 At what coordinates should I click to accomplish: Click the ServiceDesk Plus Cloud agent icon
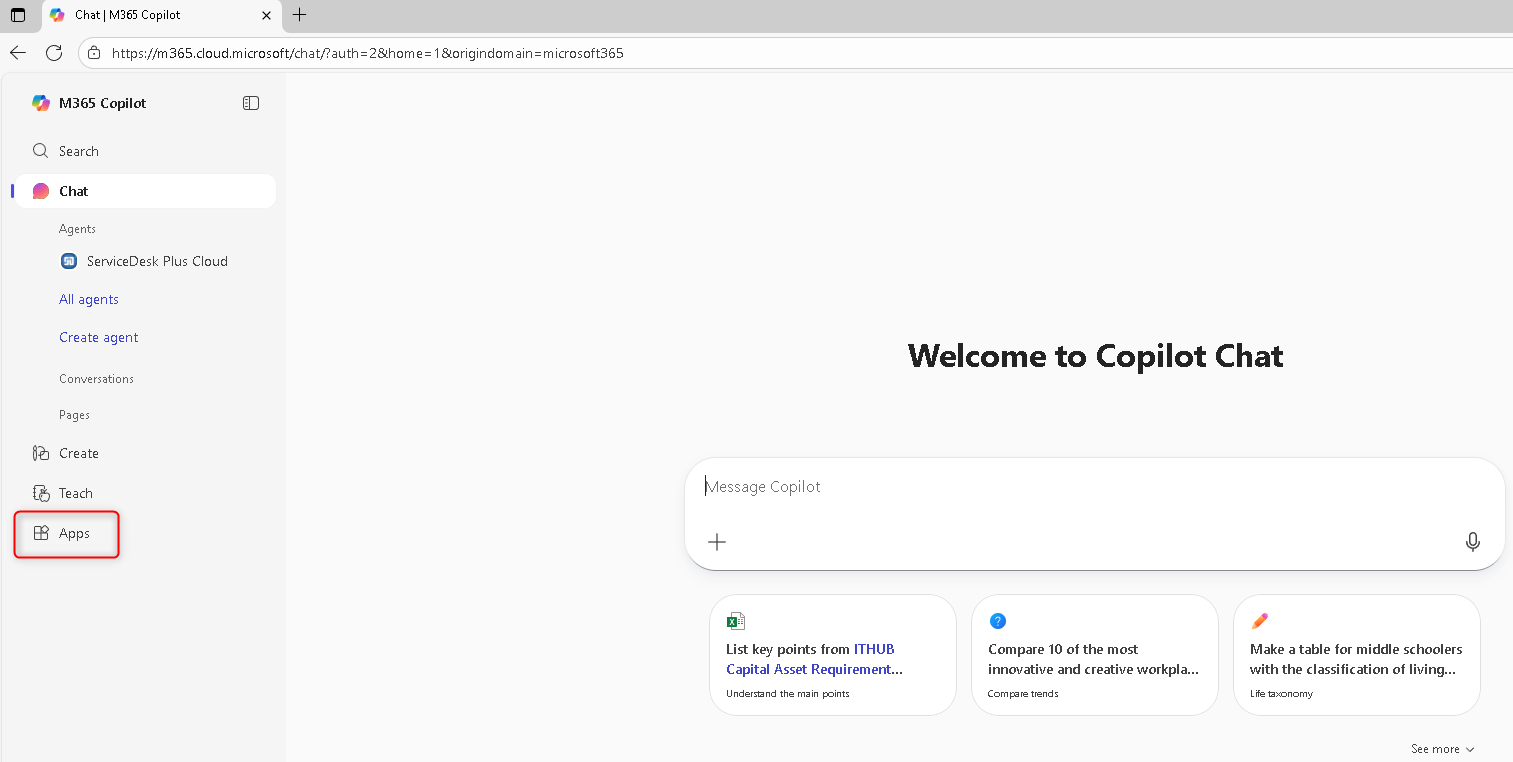point(69,261)
